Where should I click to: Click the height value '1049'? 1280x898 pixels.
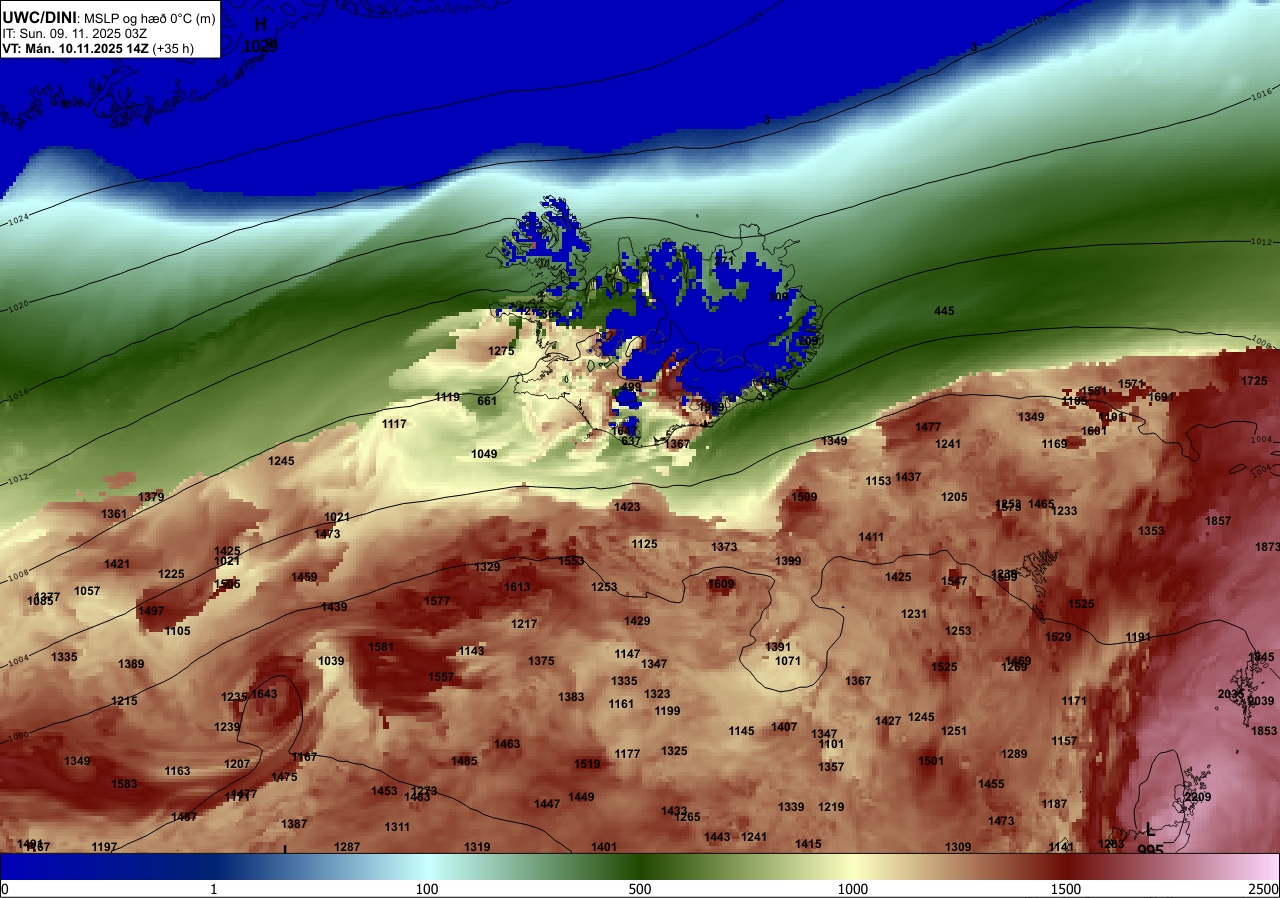tap(484, 454)
